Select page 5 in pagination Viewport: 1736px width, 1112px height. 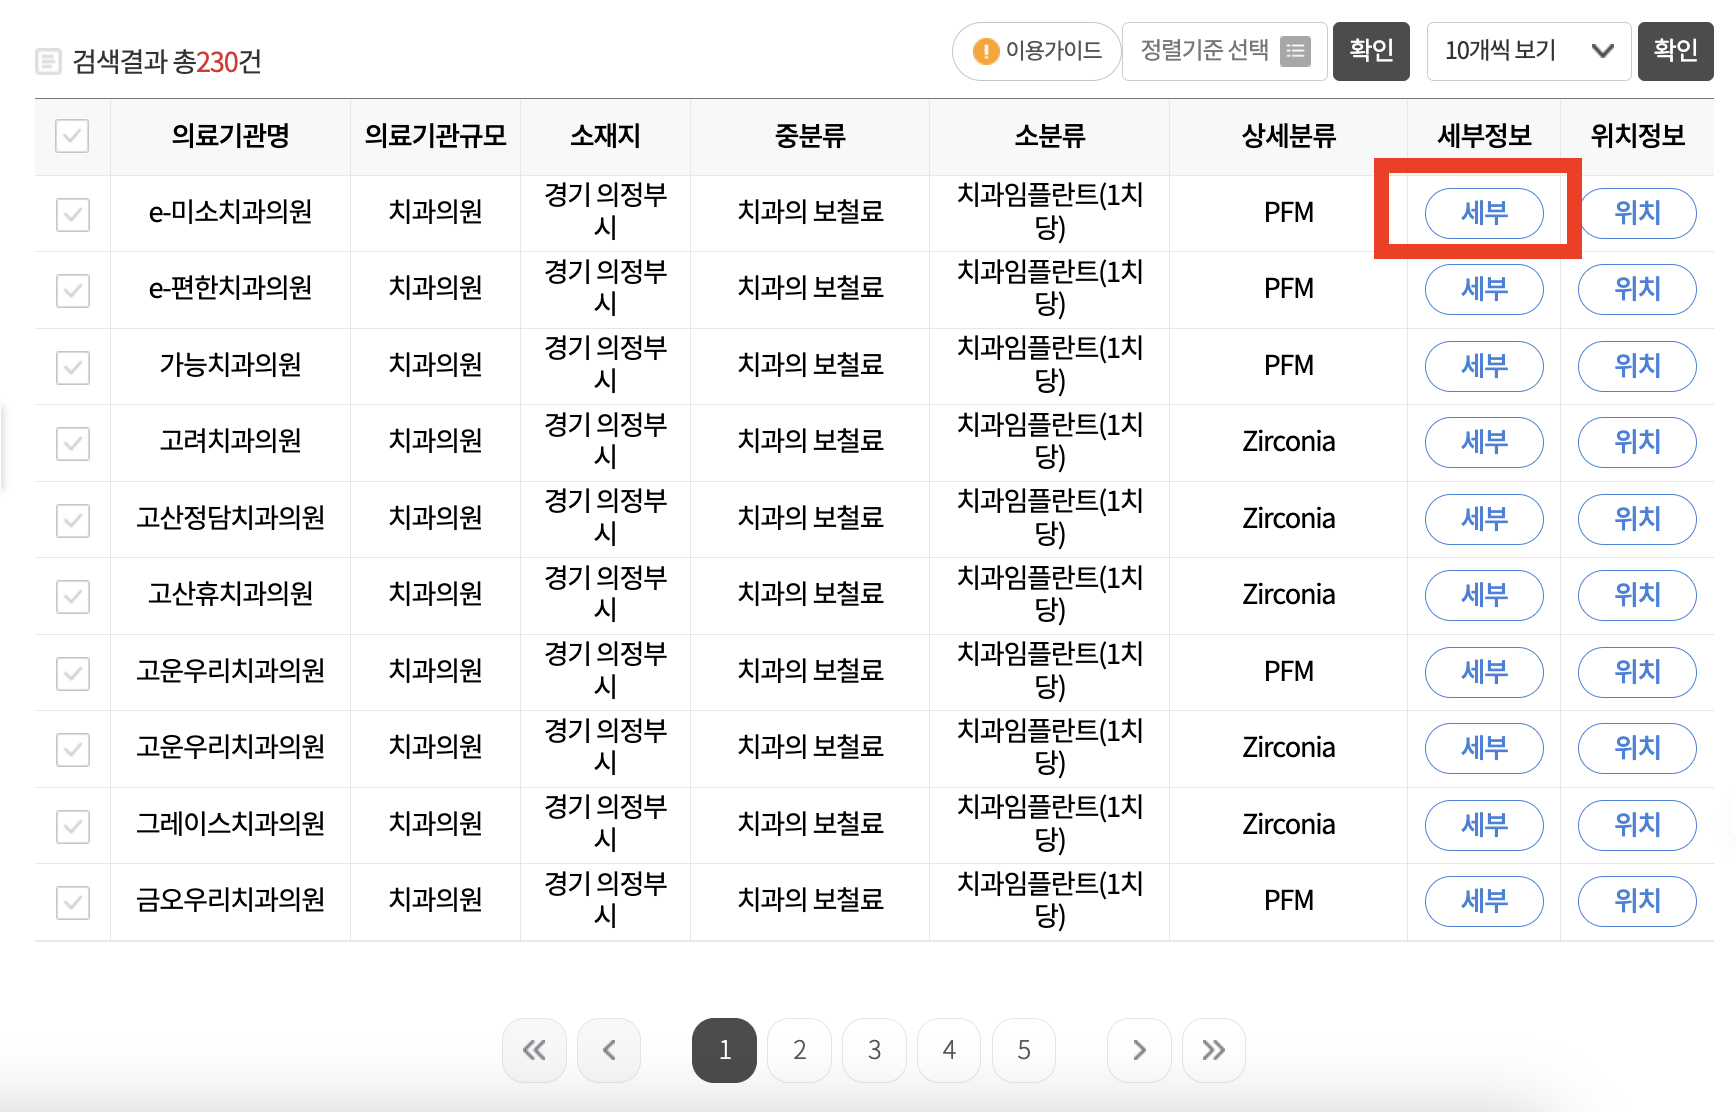(x=1023, y=1050)
